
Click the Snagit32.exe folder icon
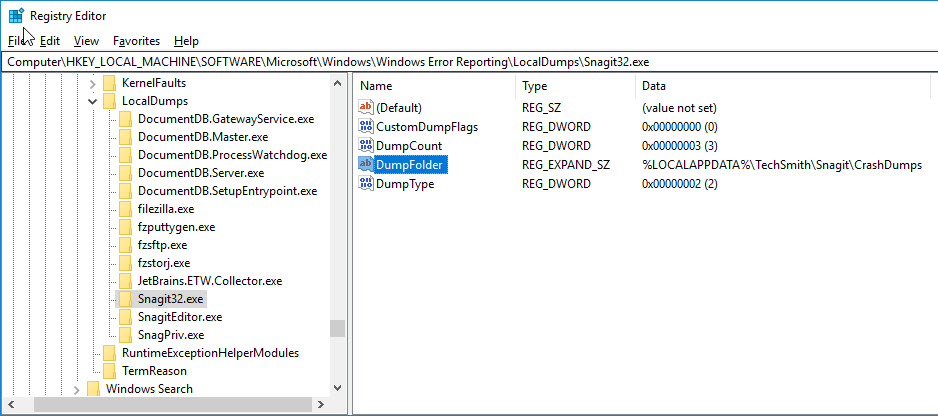pyautogui.click(x=125, y=299)
